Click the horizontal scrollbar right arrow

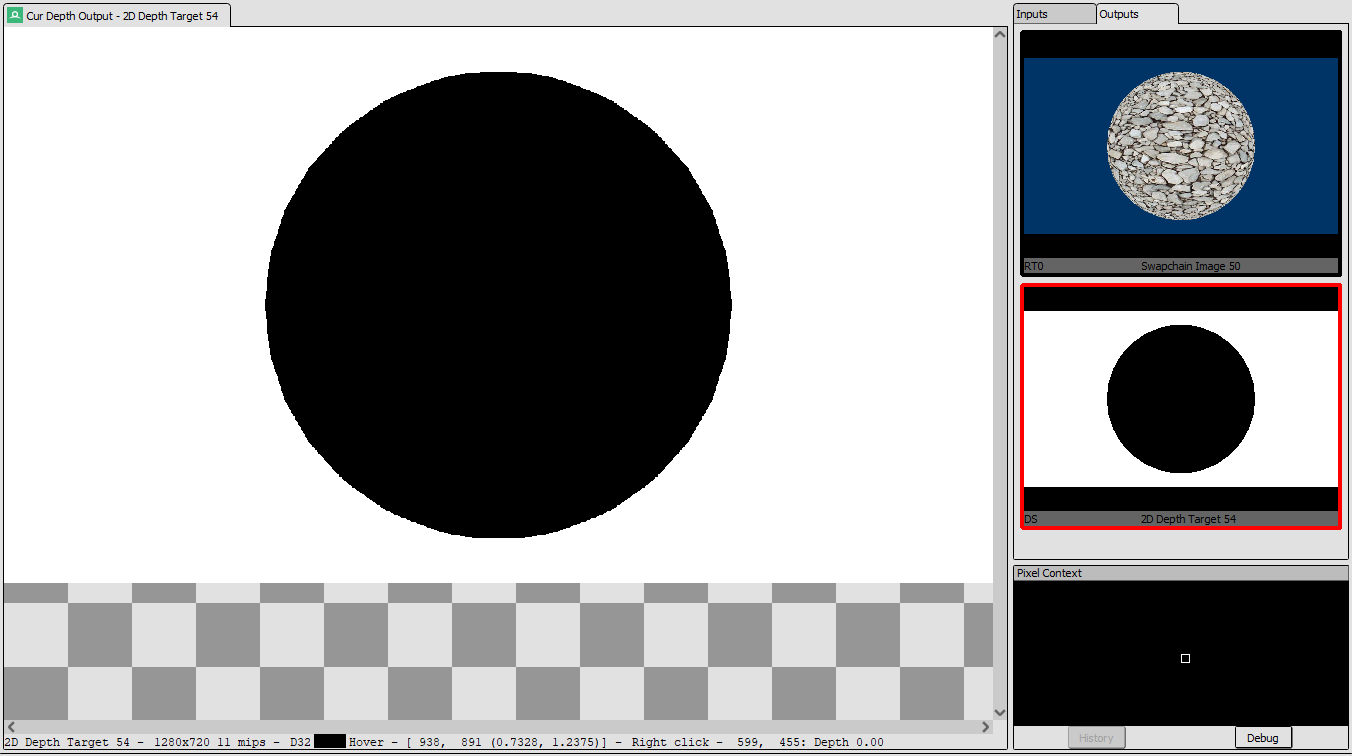pyautogui.click(x=985, y=726)
